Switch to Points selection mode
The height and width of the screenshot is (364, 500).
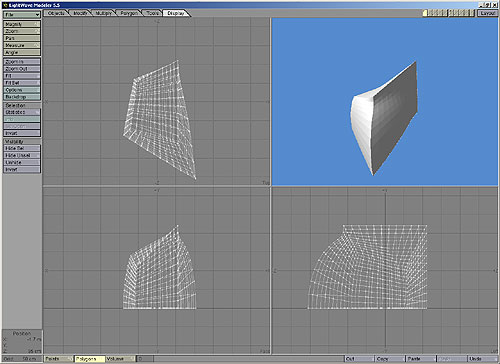58,359
